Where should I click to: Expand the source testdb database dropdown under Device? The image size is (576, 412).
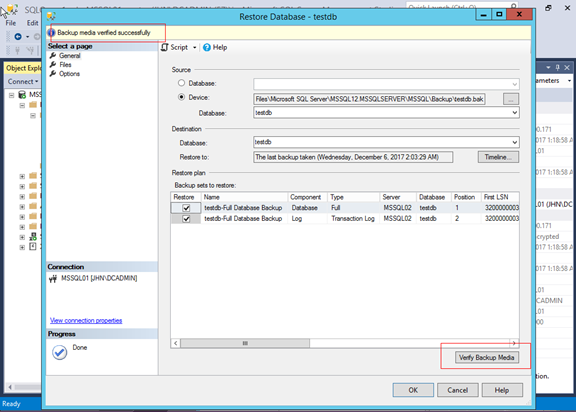pyautogui.click(x=514, y=113)
